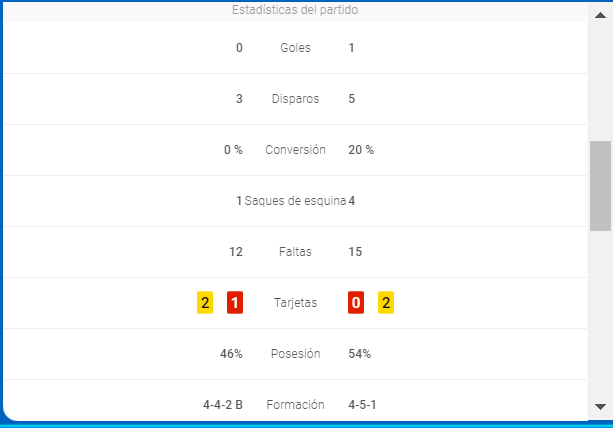The image size is (613, 428).
Task: Click the red card icon showing 0
Action: [x=356, y=303]
